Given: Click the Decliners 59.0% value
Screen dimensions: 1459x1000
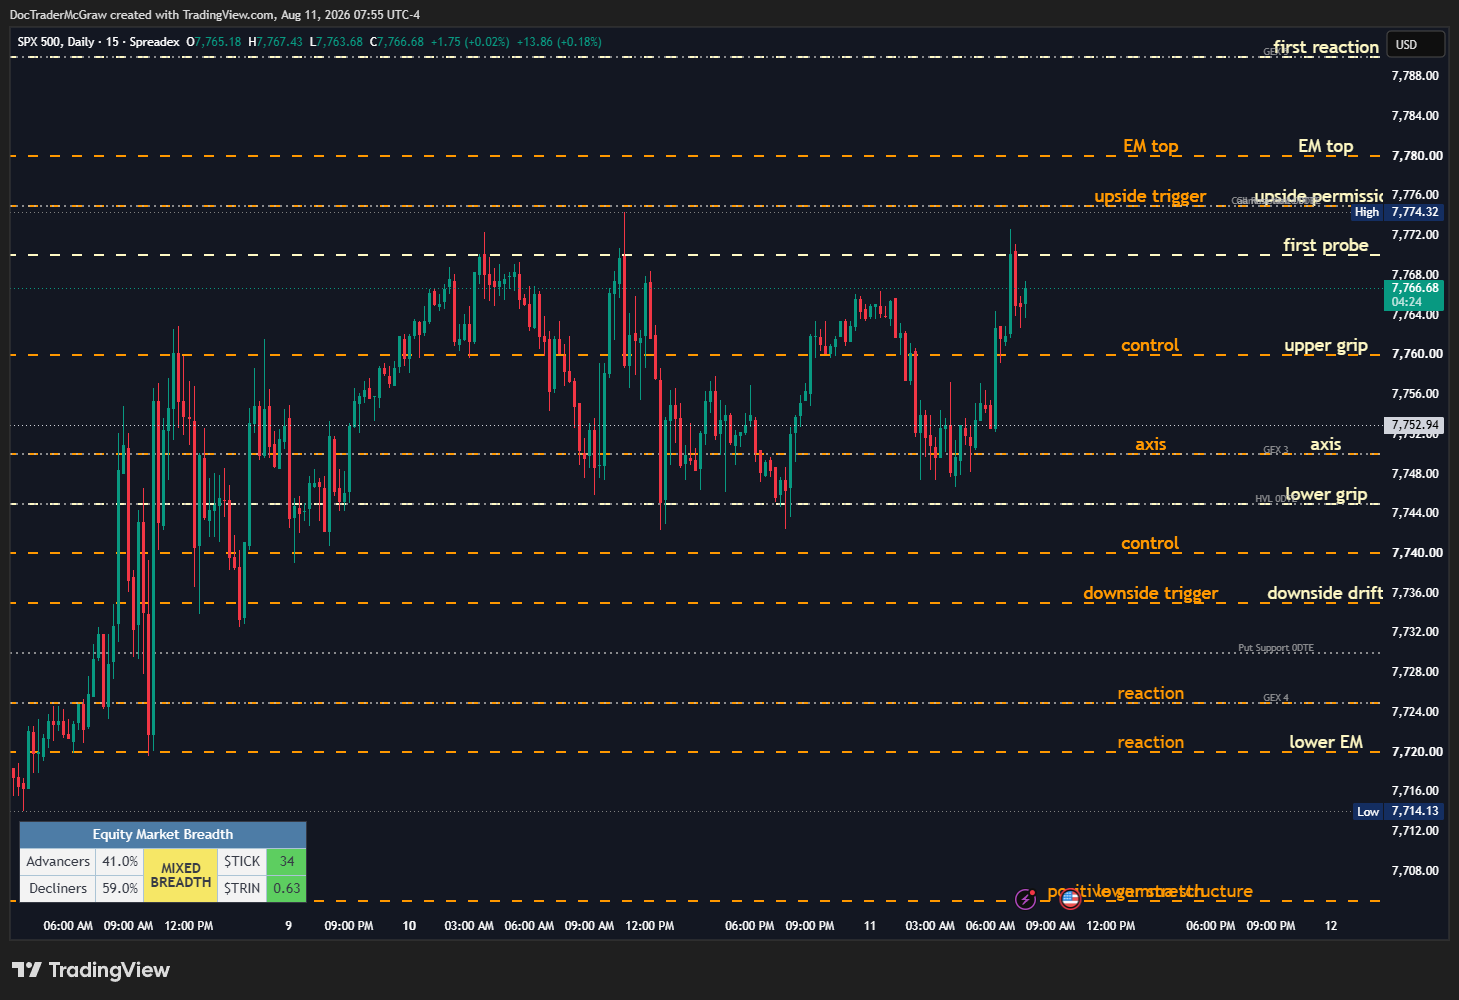Looking at the screenshot, I should tap(120, 888).
